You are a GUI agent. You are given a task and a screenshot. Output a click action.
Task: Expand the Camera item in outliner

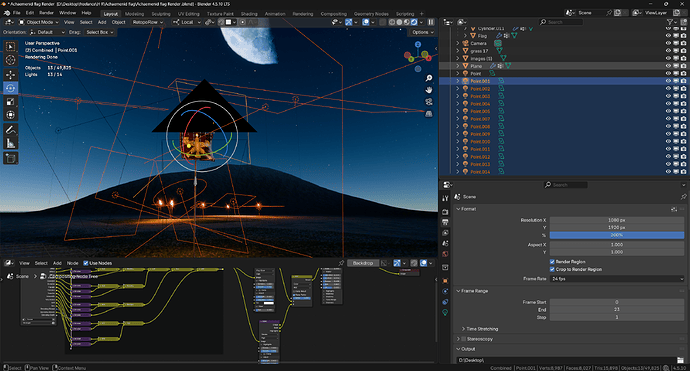458,43
